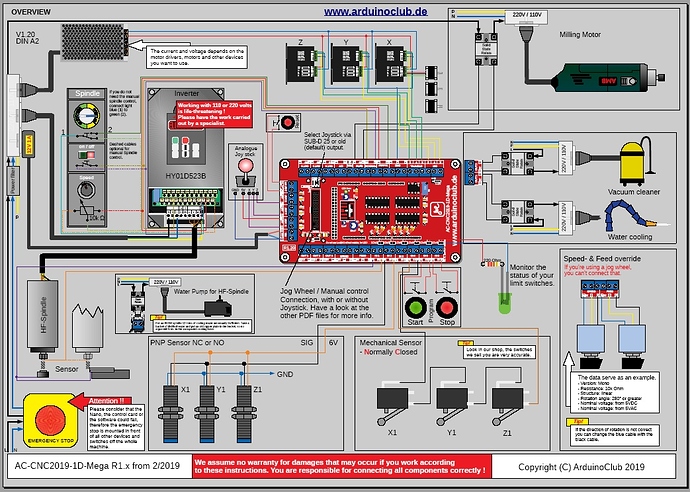Click the 'Speed- & Feed override' heading
690x492 pixels.
coord(602,259)
